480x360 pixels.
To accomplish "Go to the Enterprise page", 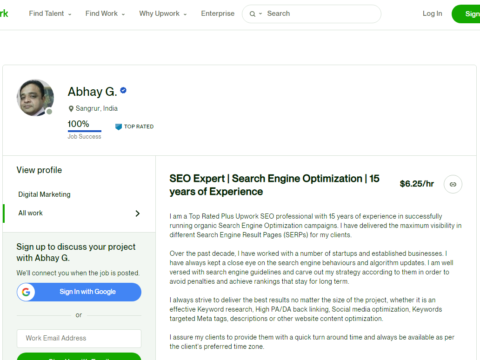I will click(x=218, y=14).
